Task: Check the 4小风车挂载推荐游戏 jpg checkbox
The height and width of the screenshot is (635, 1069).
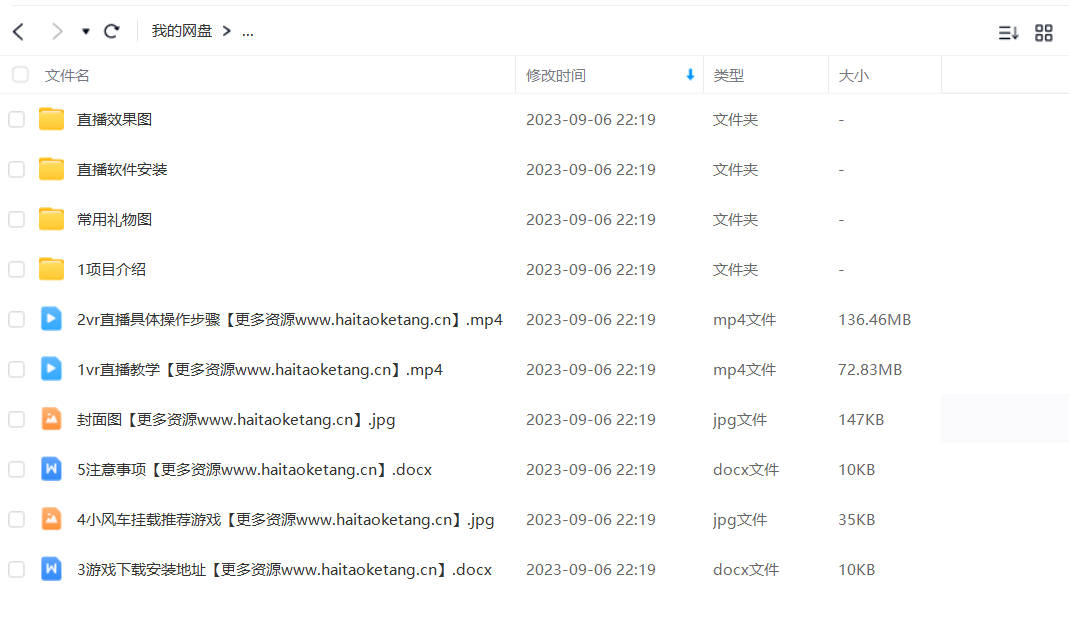Action: click(16, 520)
